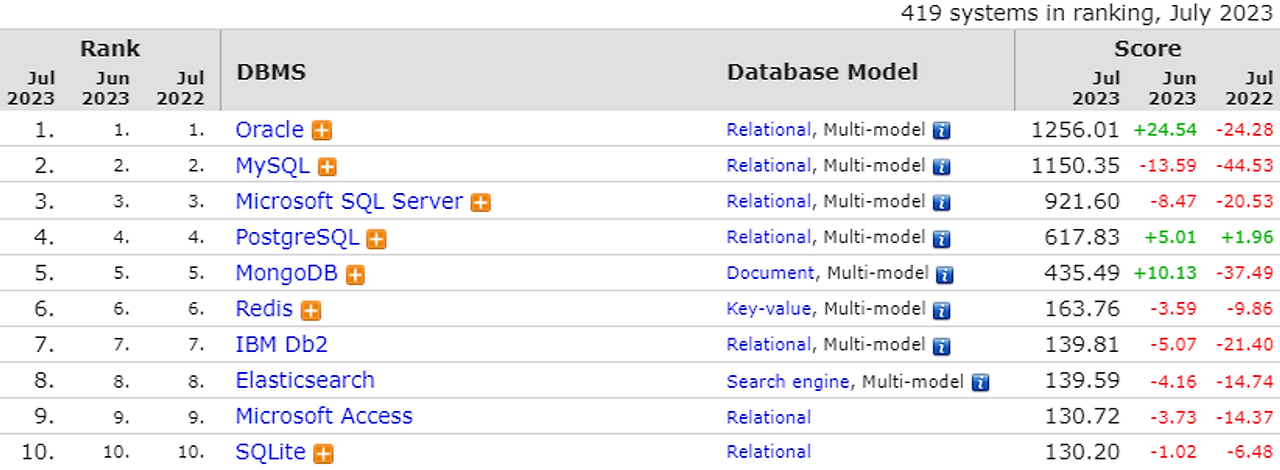Click Relational link in MySQL row

[769, 166]
